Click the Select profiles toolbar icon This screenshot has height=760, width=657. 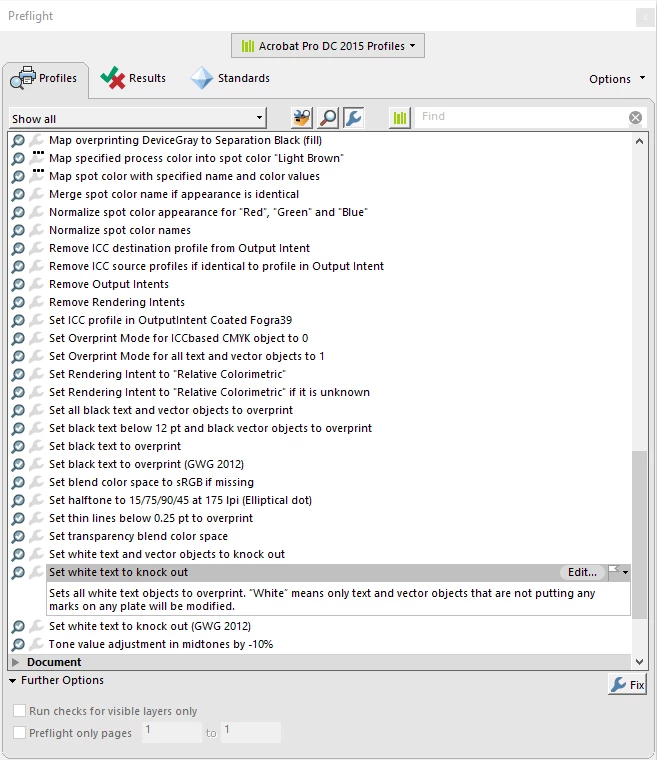[302, 118]
